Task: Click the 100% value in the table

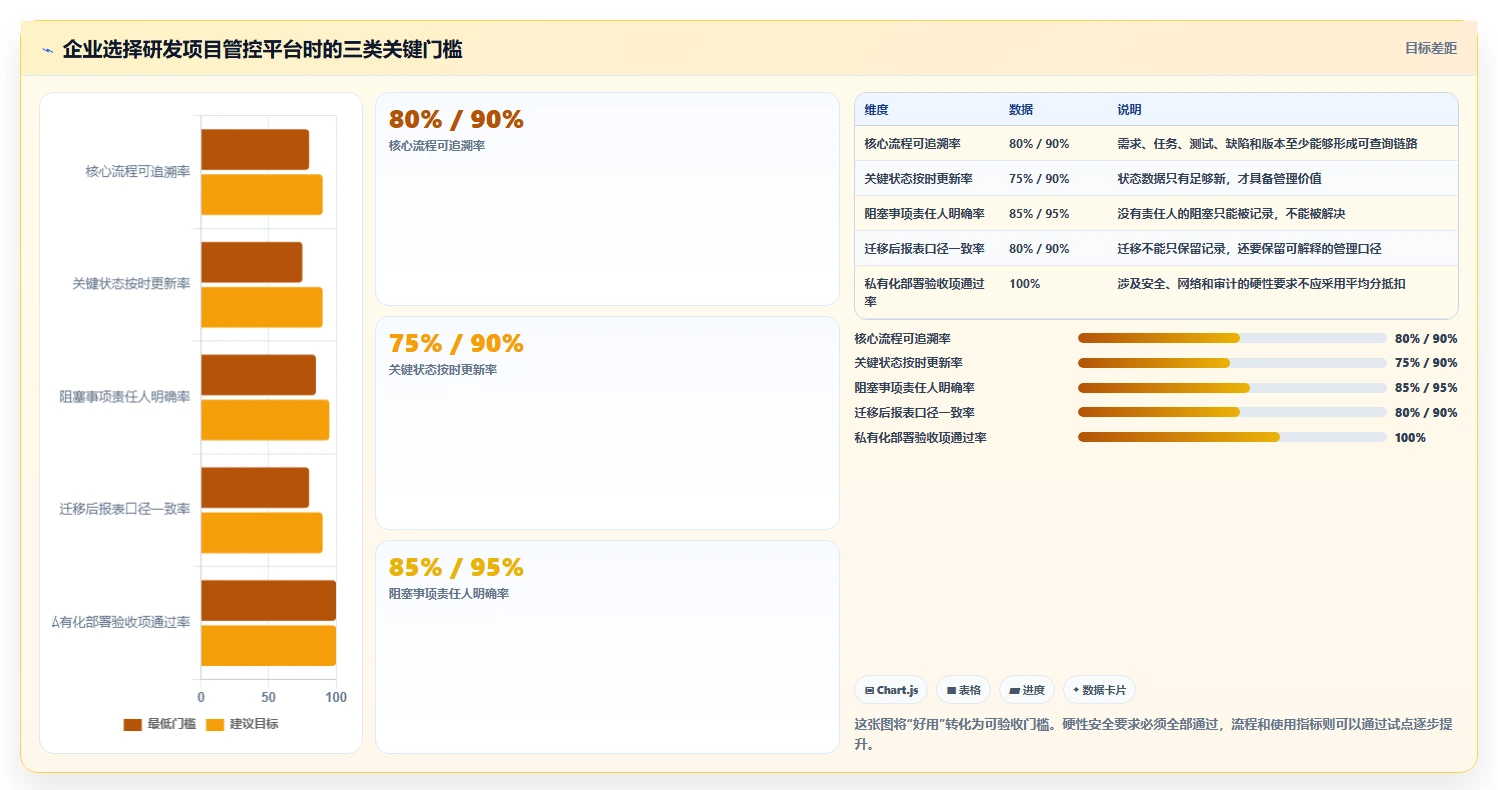Action: point(1025,284)
